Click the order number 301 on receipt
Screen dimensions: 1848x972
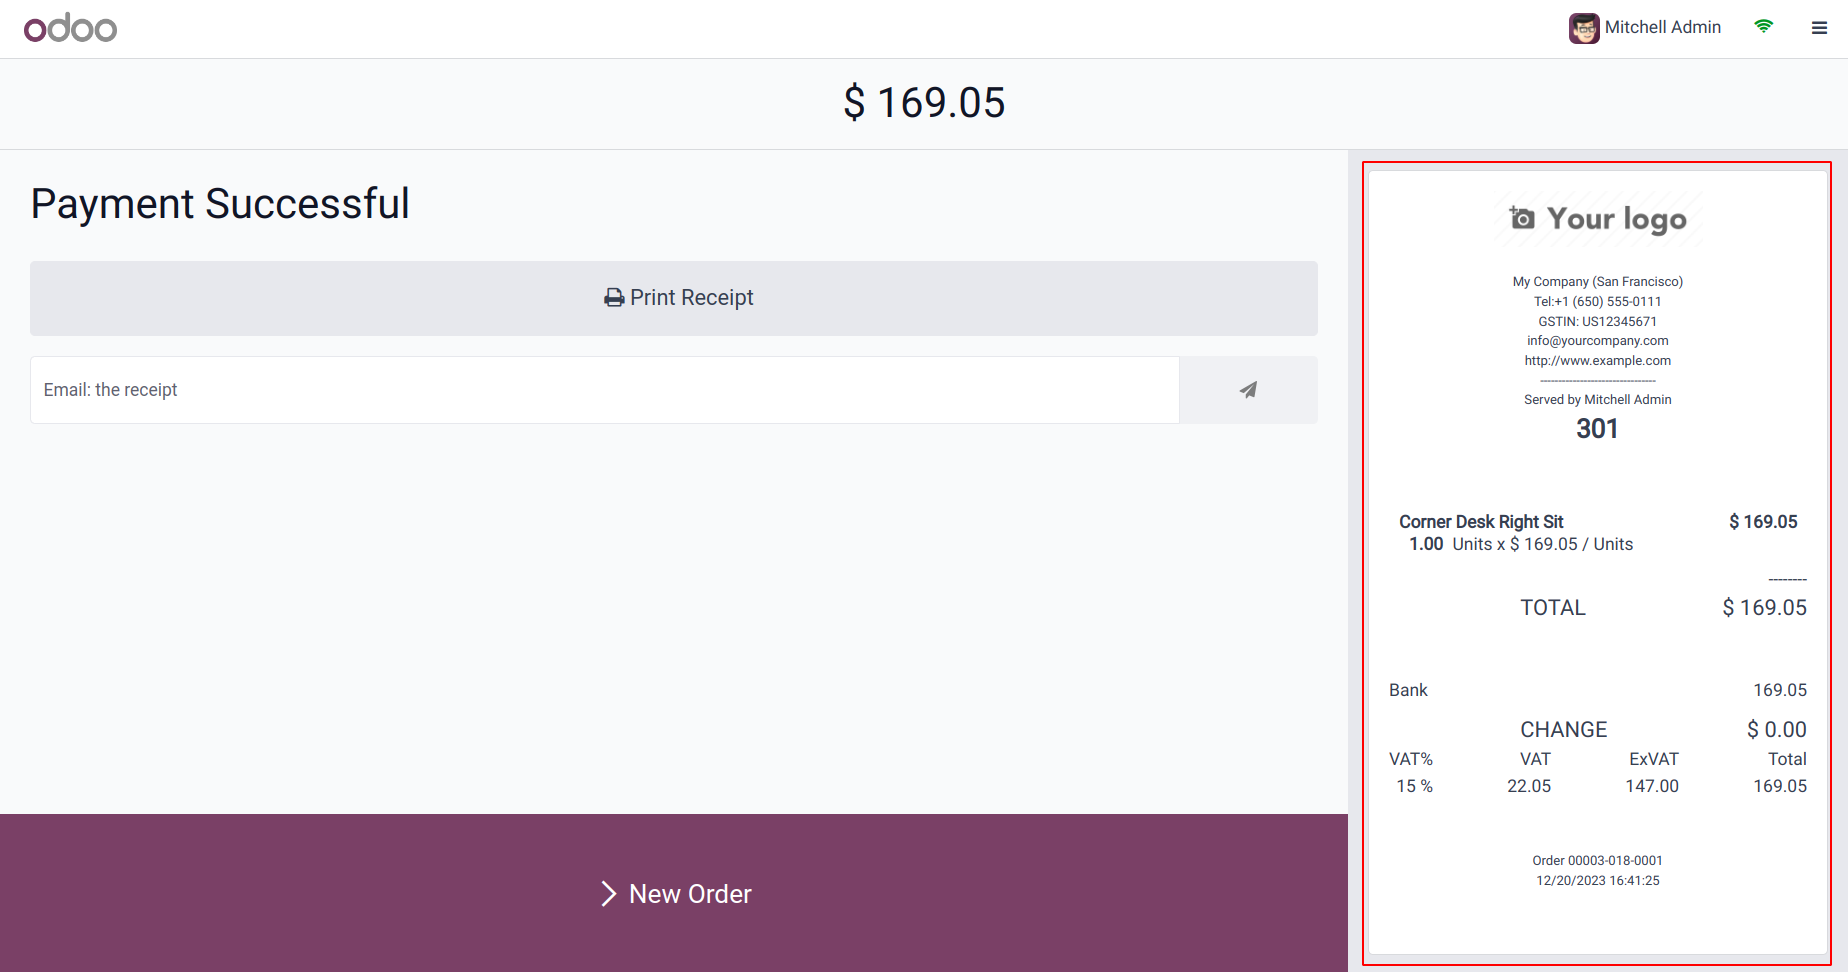coord(1597,429)
